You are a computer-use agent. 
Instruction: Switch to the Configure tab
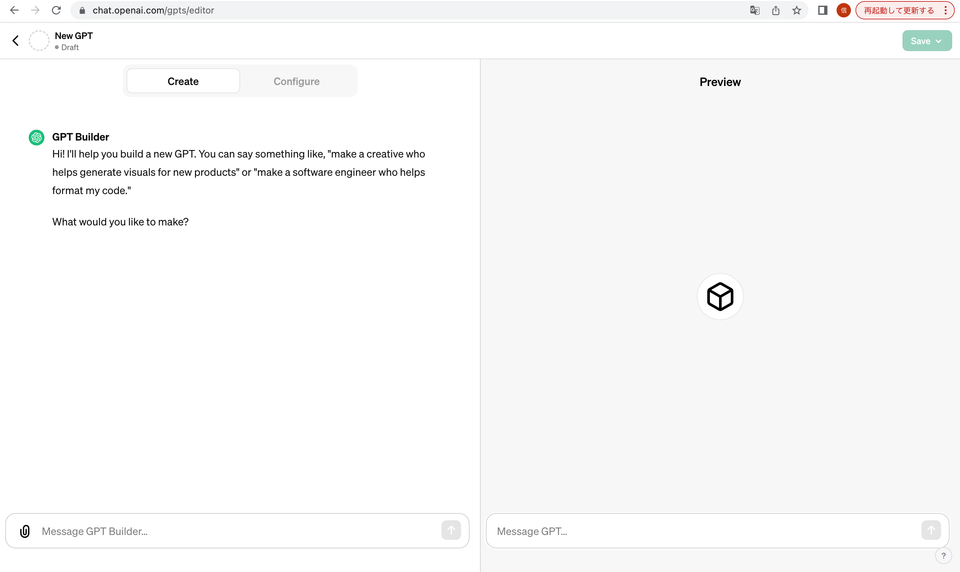coord(296,81)
